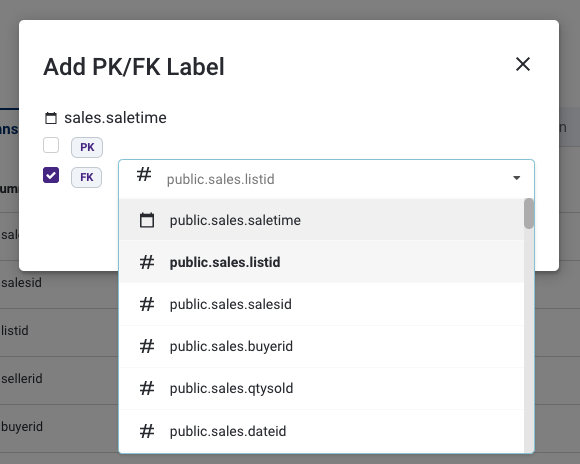Click hash icon beside public.sales.qtysold

(x=147, y=388)
